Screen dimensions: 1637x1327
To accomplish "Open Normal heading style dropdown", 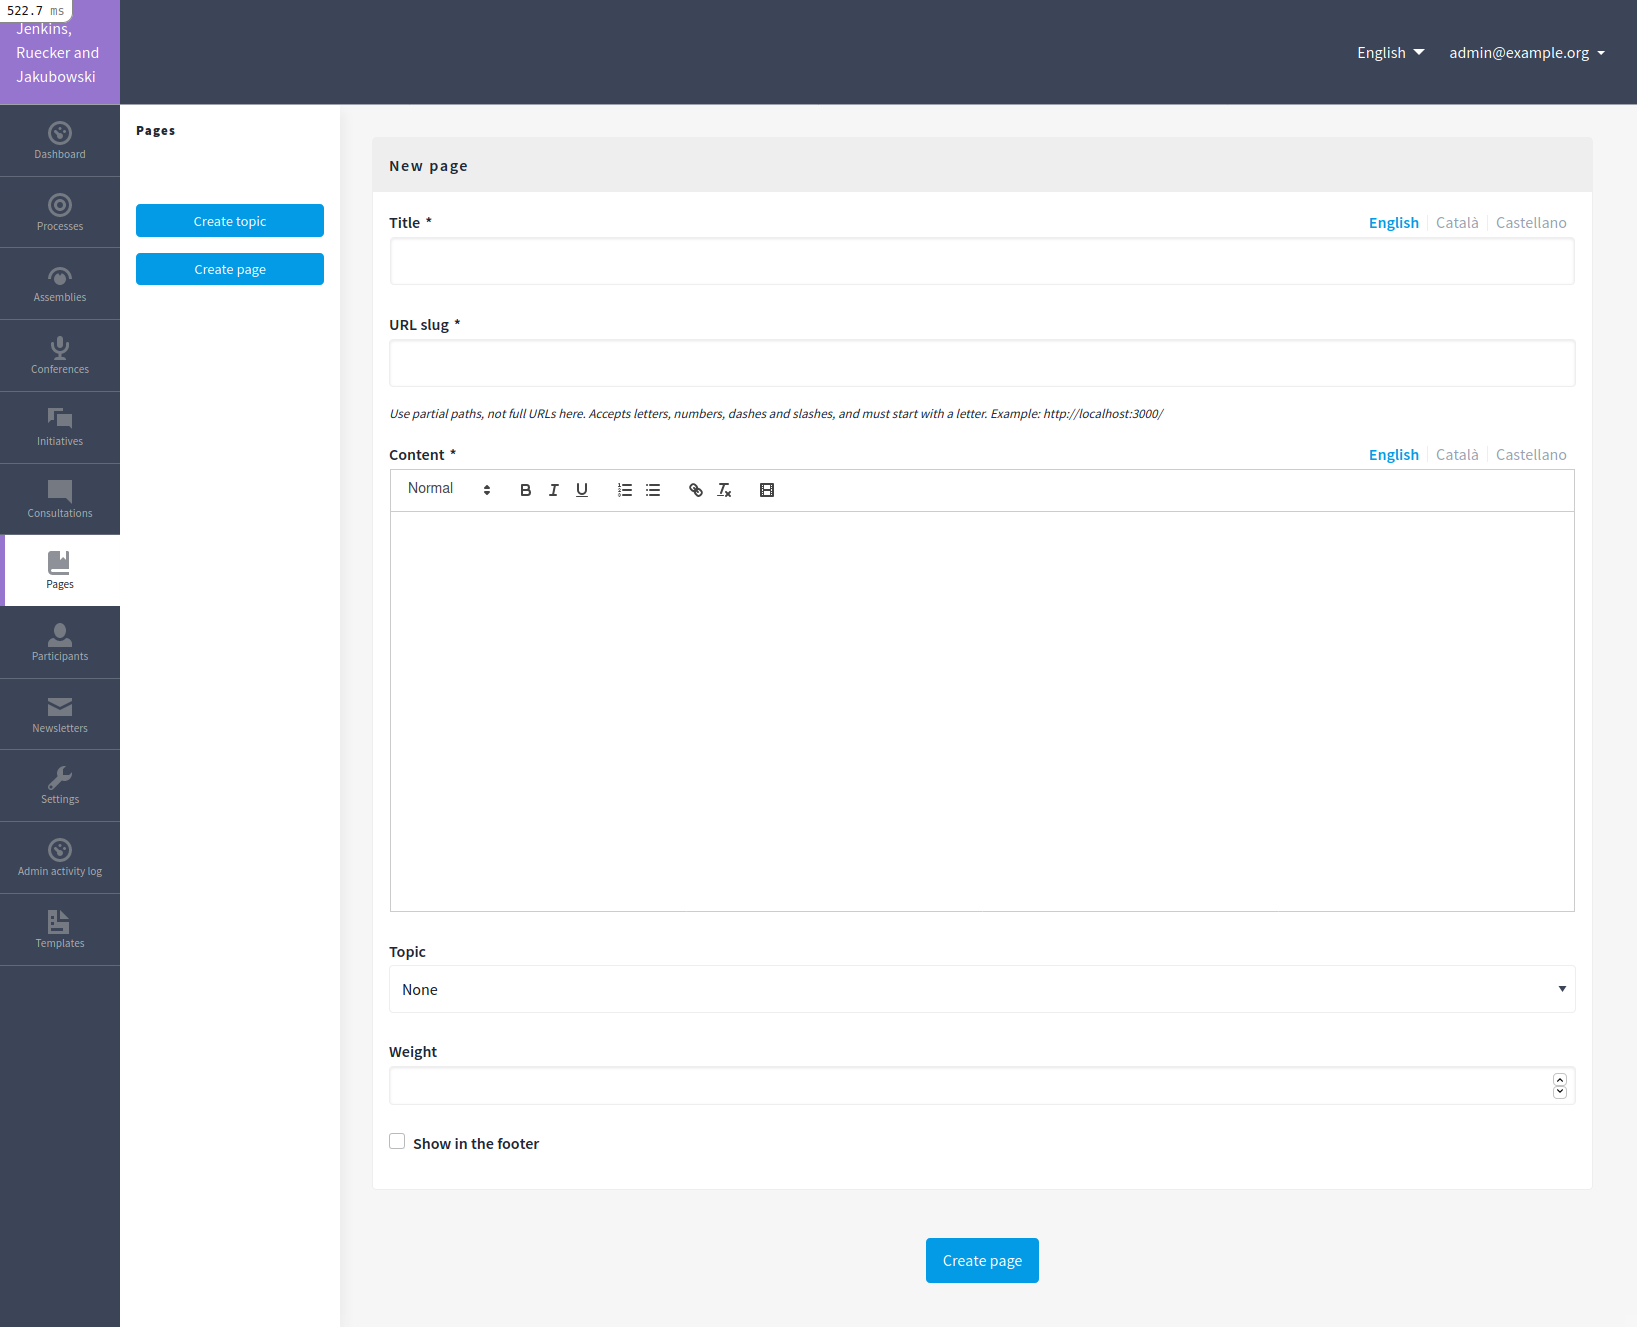I will 449,489.
